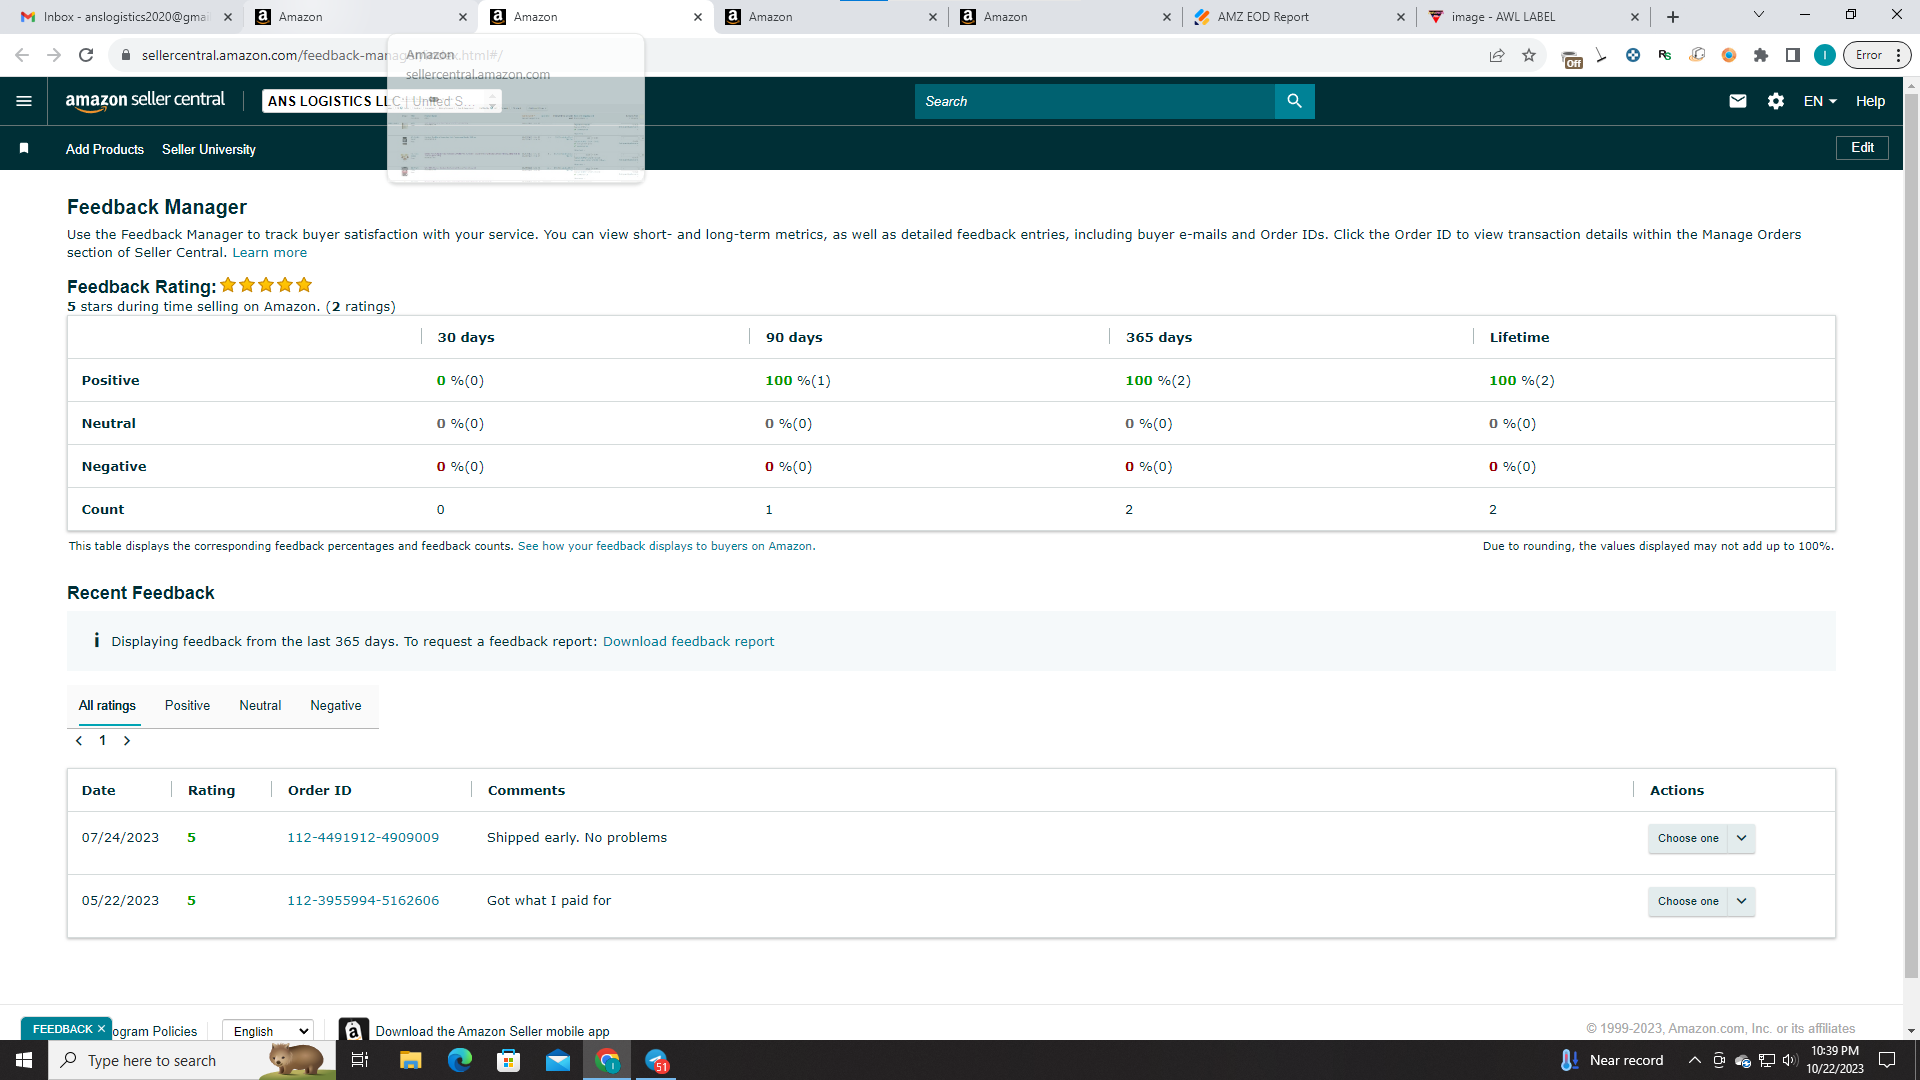Go back to previous page
The width and height of the screenshot is (1920, 1080).
tap(22, 55)
